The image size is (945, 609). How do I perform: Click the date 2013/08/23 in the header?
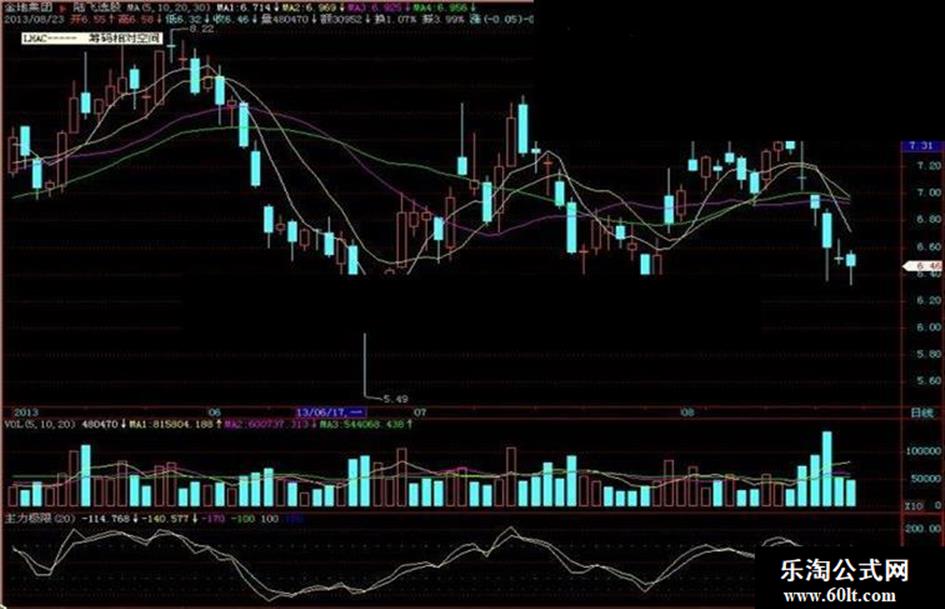[34, 19]
